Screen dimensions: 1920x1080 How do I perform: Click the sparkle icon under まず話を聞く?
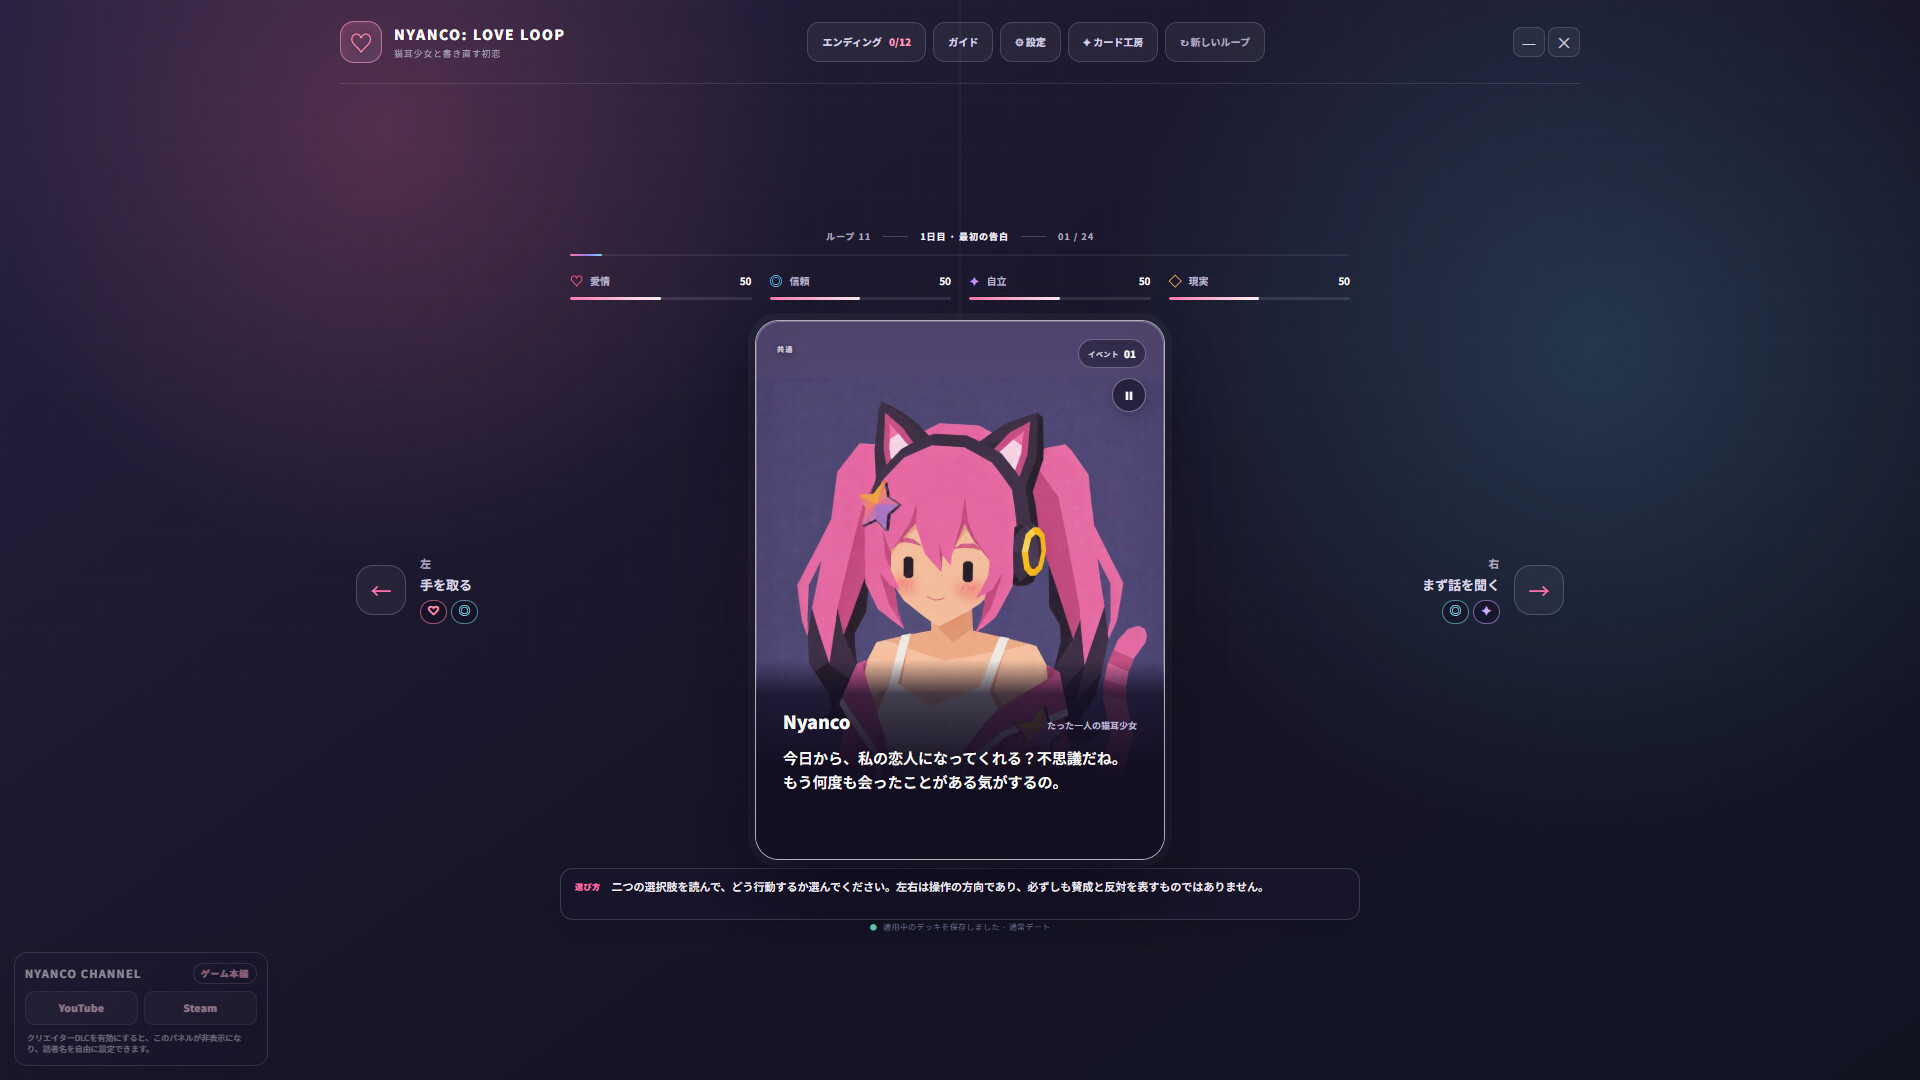point(1486,611)
